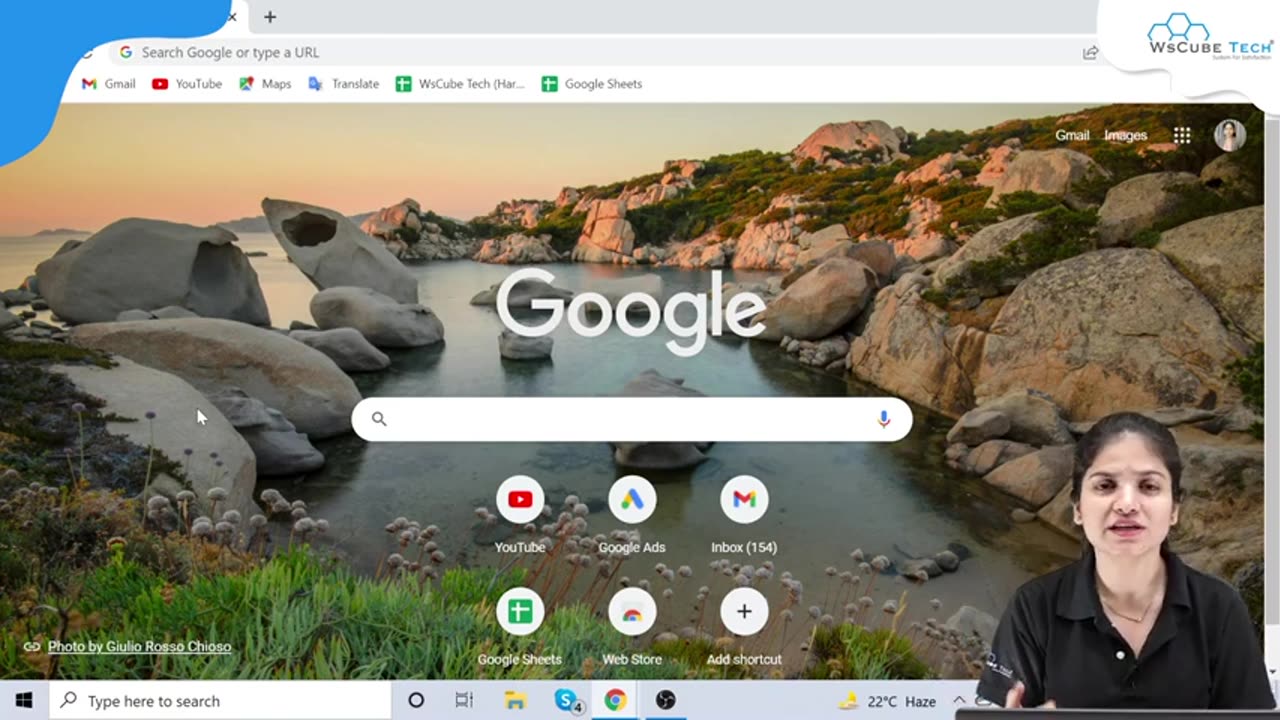Open Cortana circle icon on taskbar
This screenshot has height=720, width=1280.
(x=416, y=701)
